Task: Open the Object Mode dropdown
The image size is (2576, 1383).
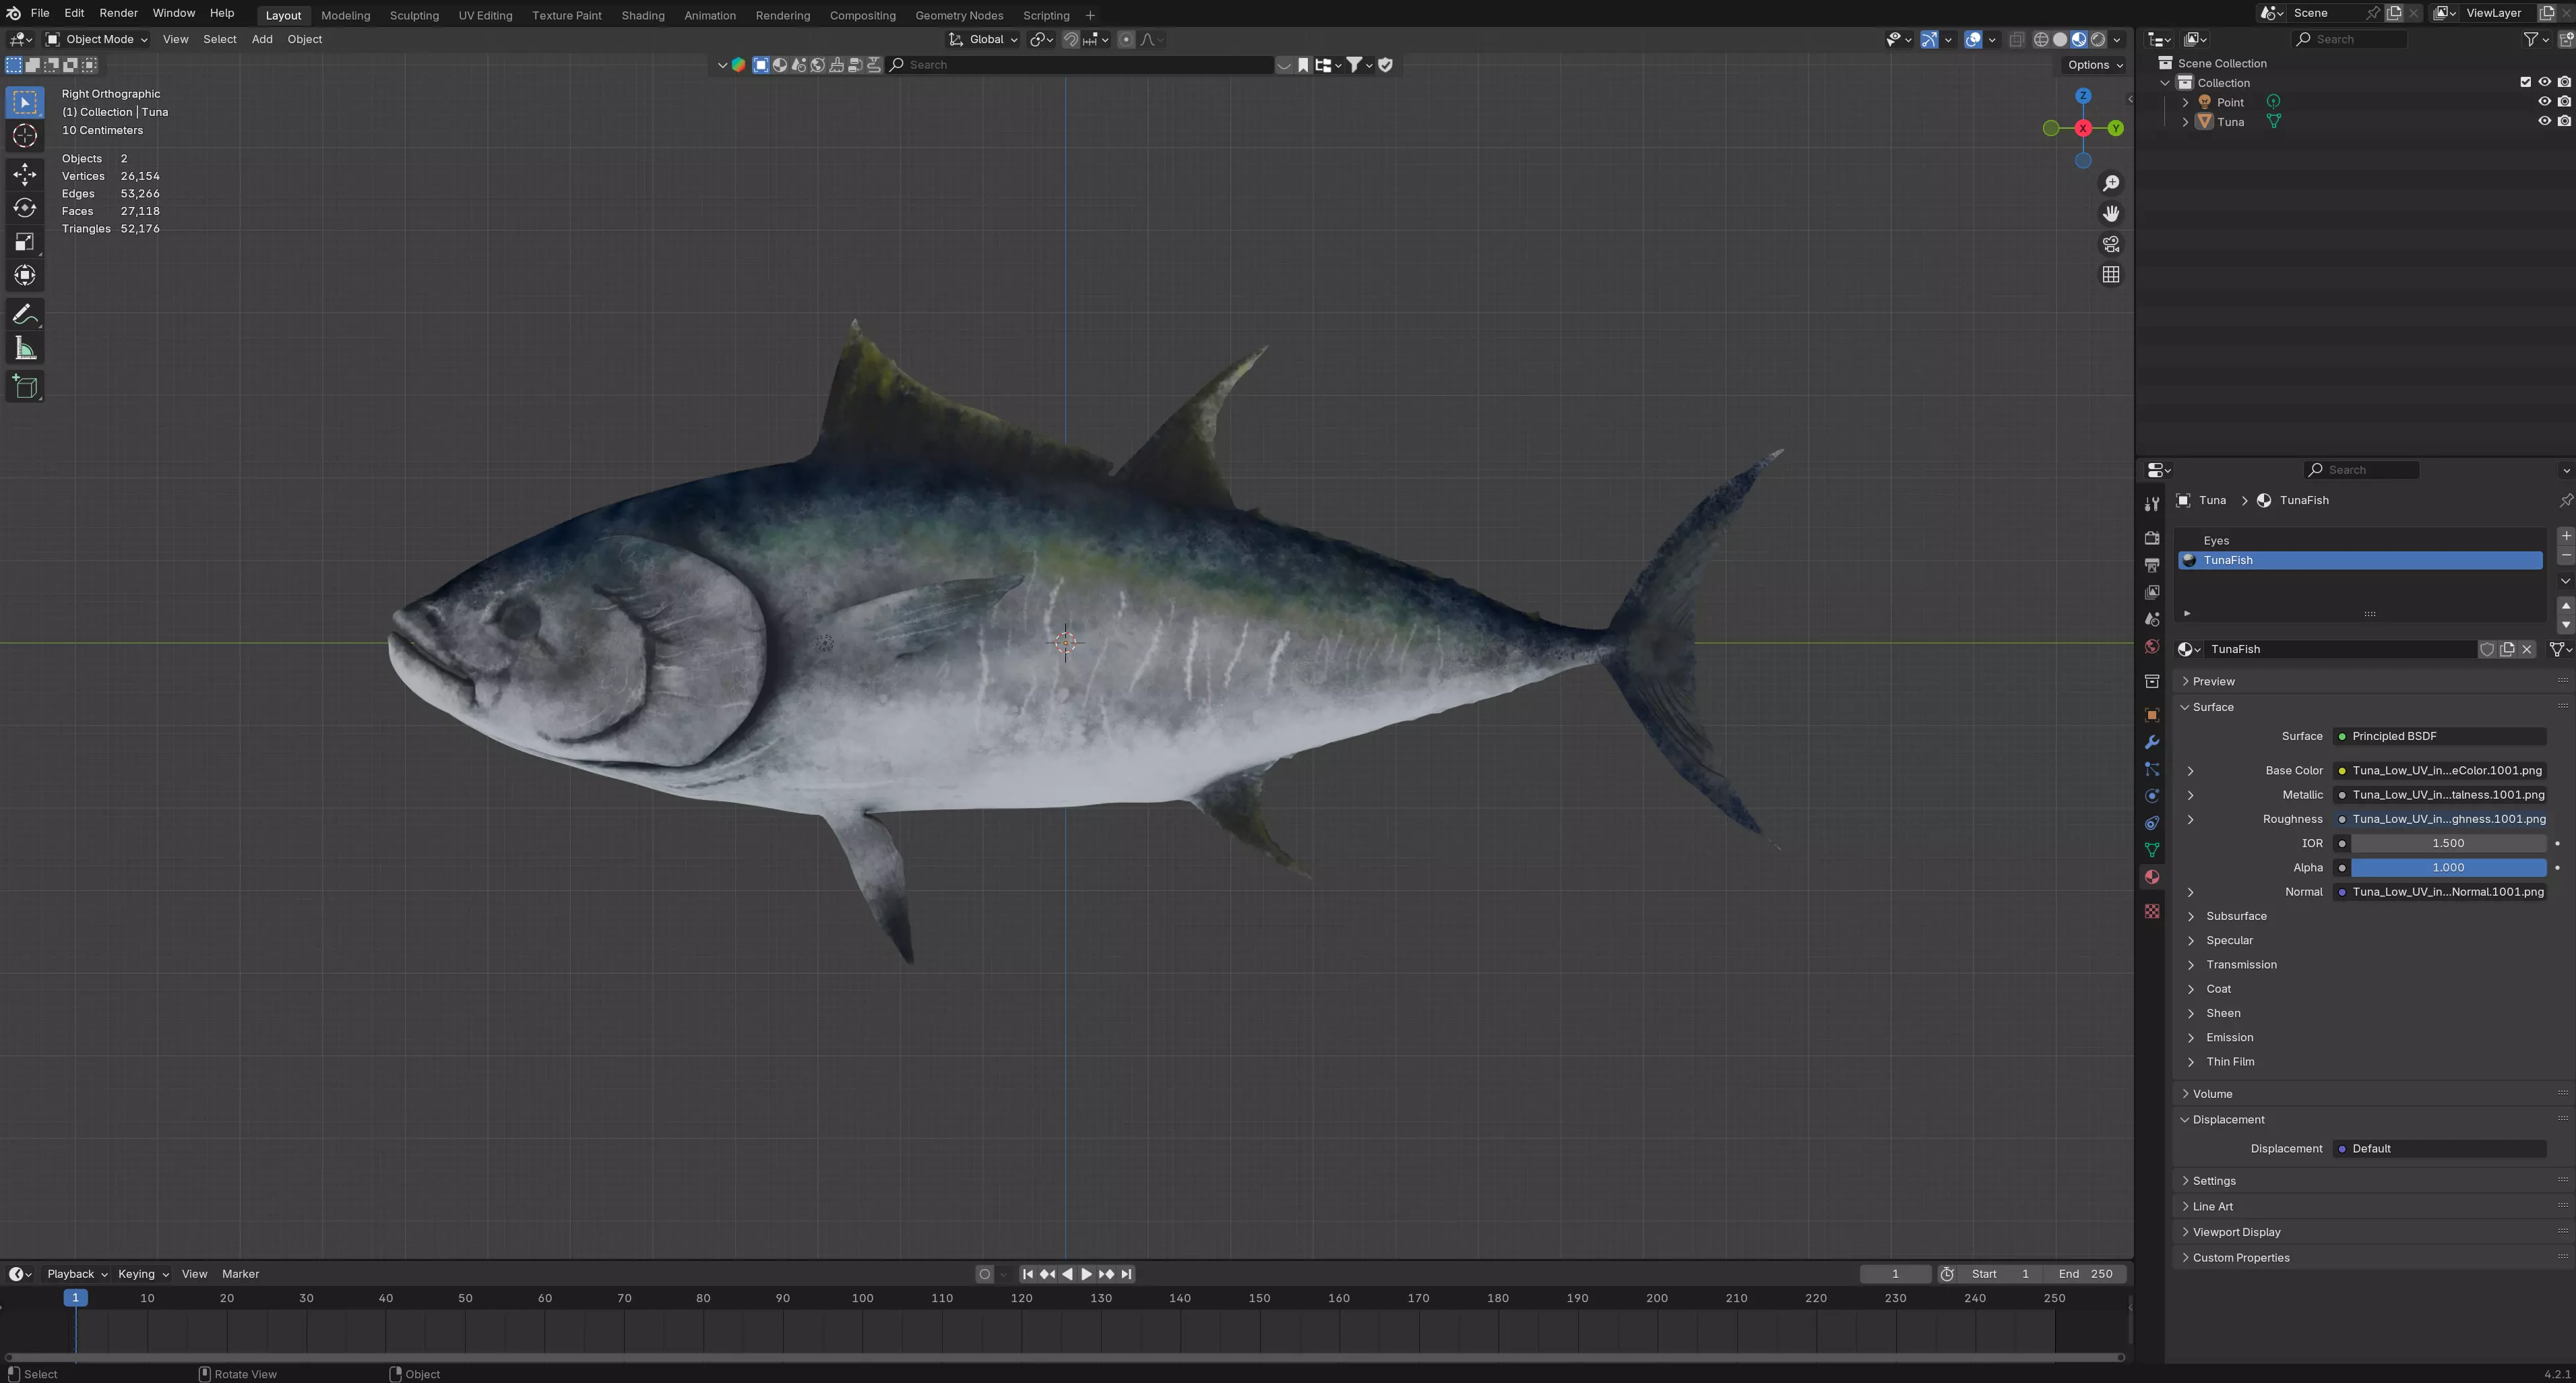Action: (x=97, y=39)
